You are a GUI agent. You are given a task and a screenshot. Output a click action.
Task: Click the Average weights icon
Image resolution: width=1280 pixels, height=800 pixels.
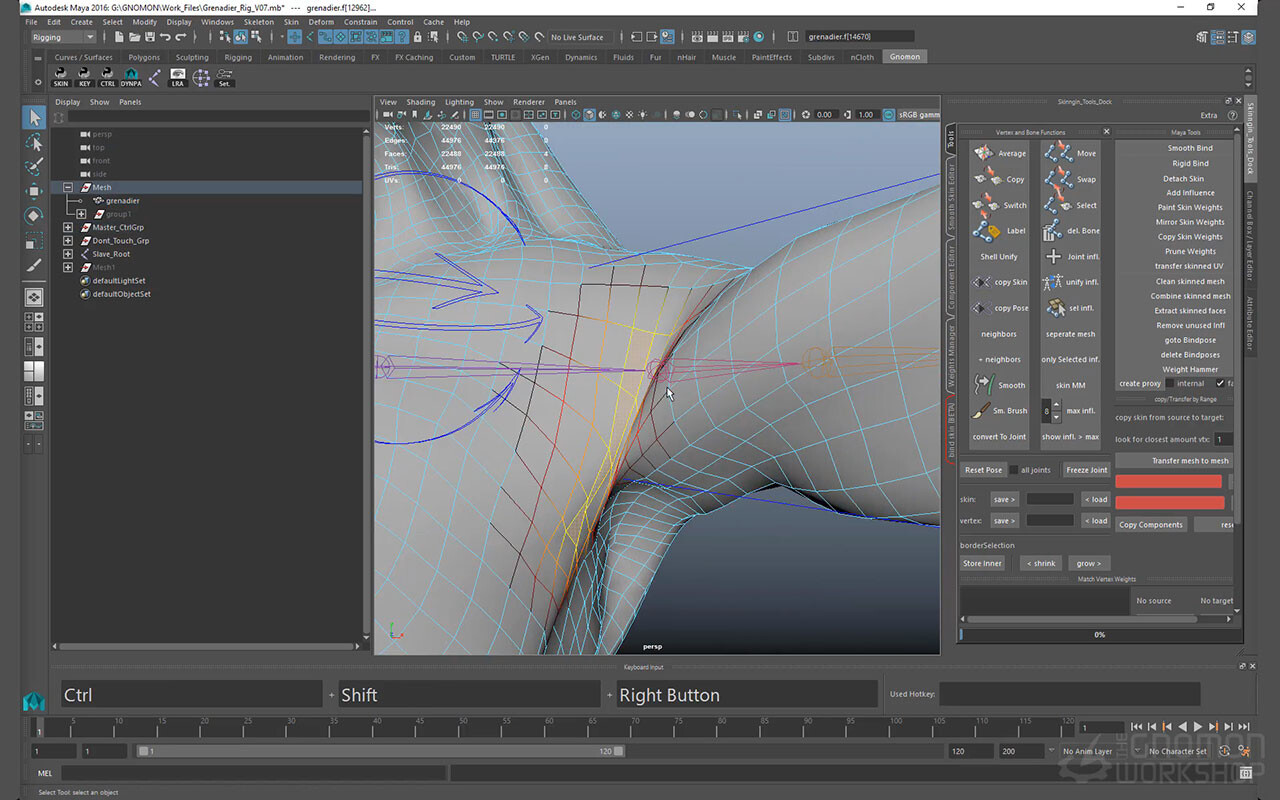985,153
